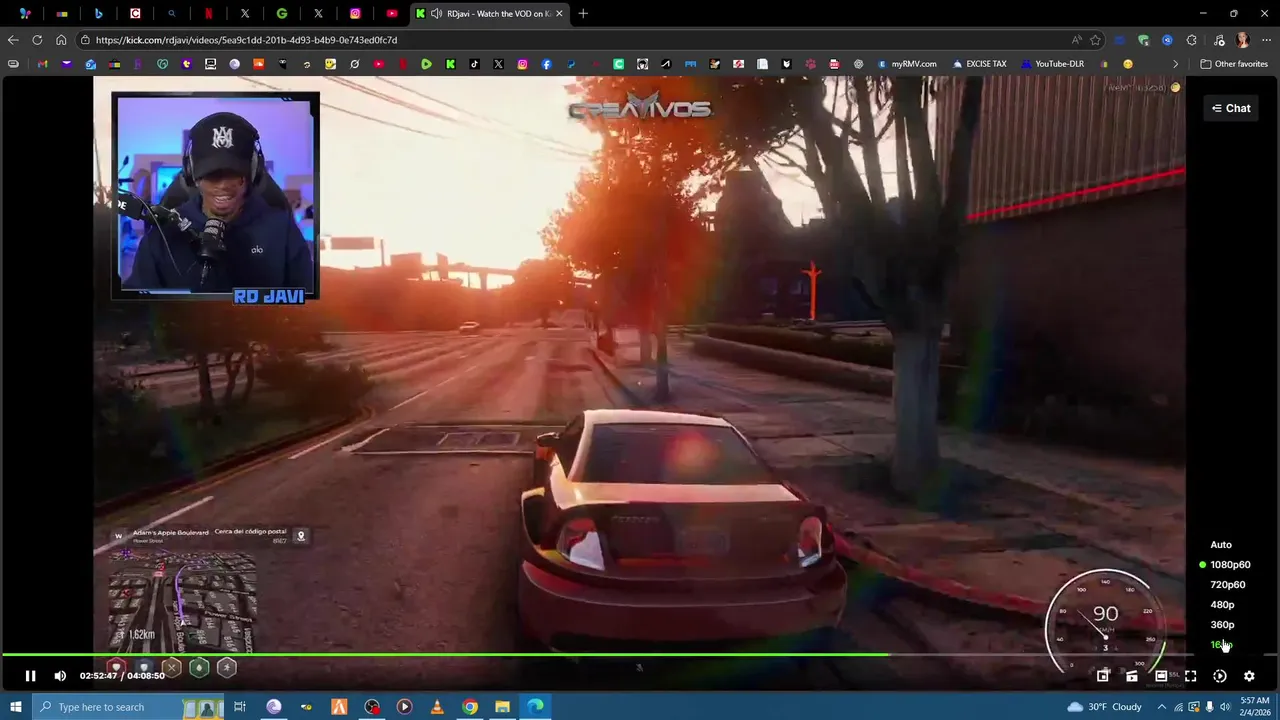Go back to previous page
Image resolution: width=1280 pixels, height=720 pixels.
tap(13, 40)
